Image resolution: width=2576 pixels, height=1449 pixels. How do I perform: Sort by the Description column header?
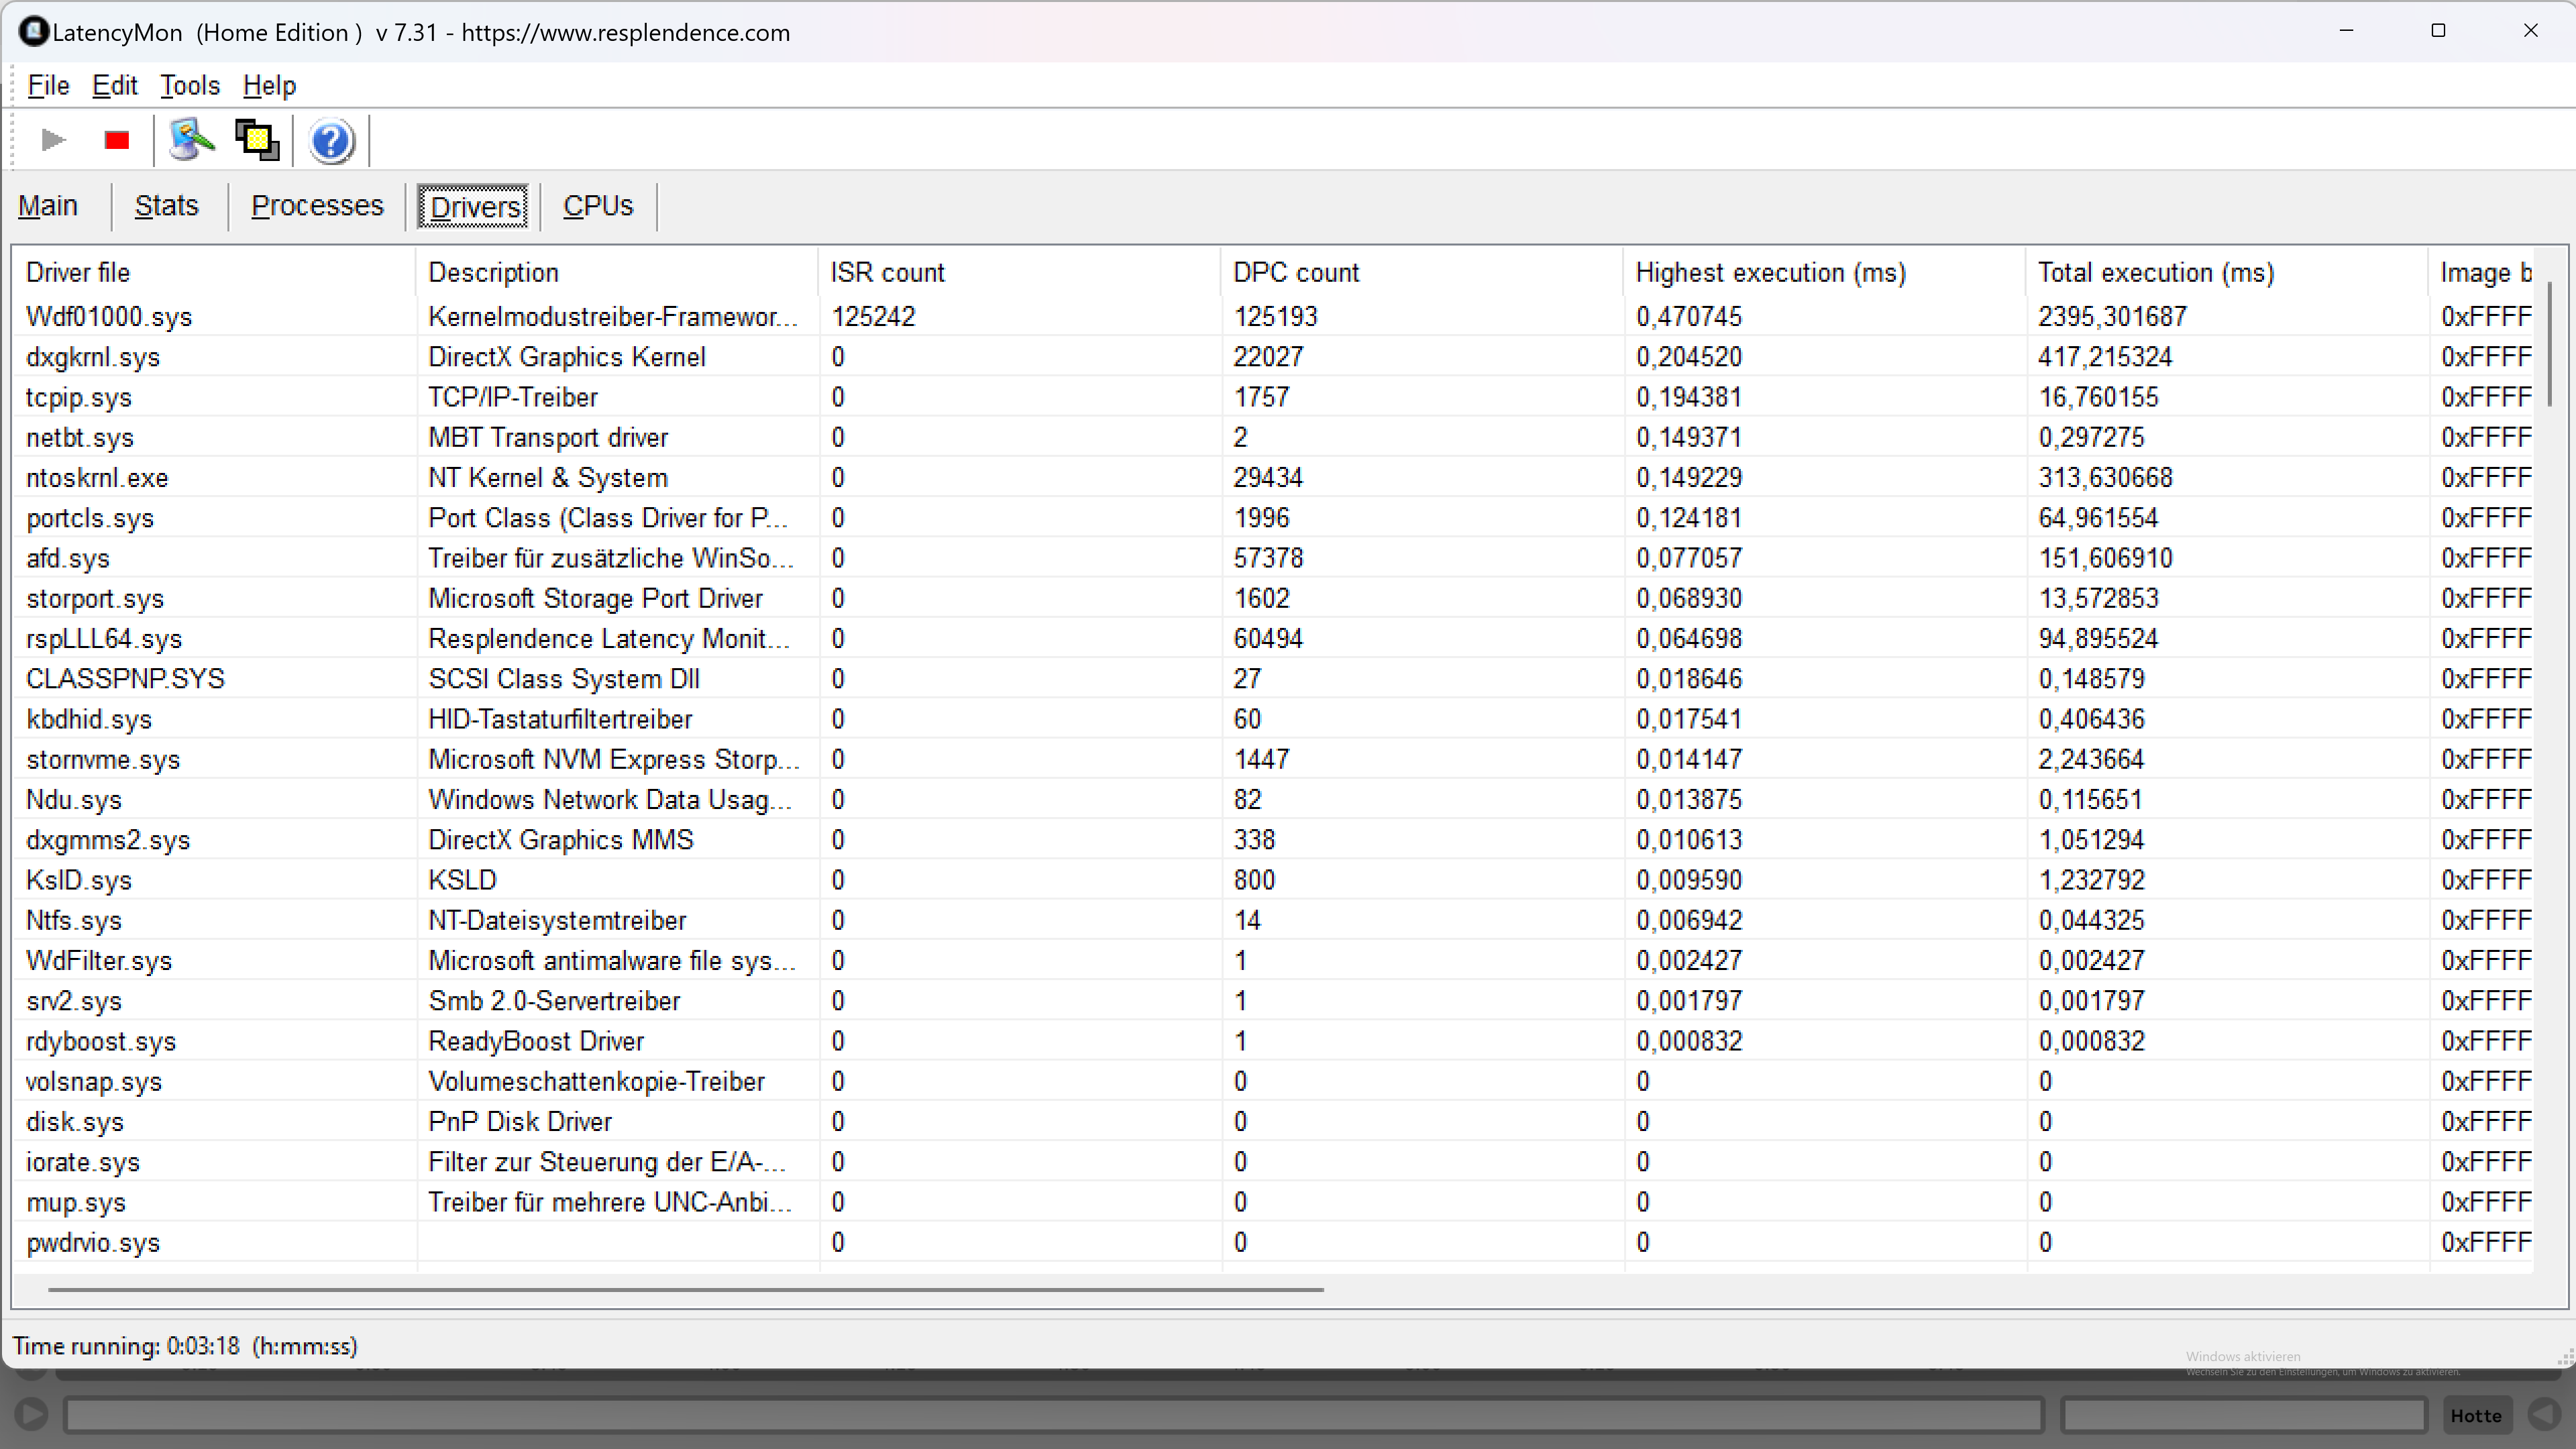617,272
